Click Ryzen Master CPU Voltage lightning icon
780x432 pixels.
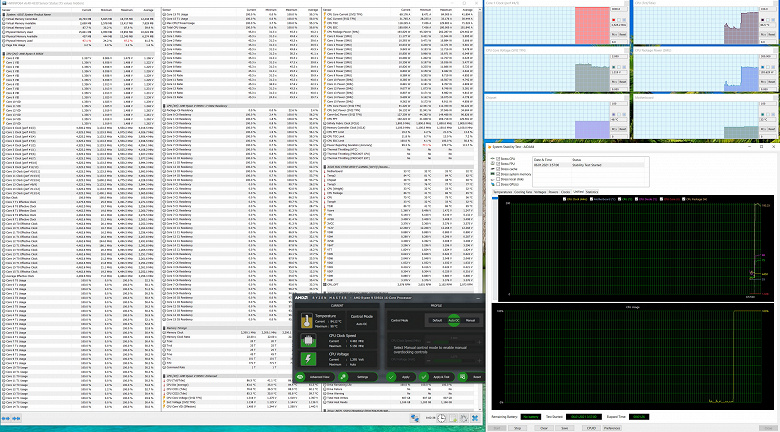[308, 359]
